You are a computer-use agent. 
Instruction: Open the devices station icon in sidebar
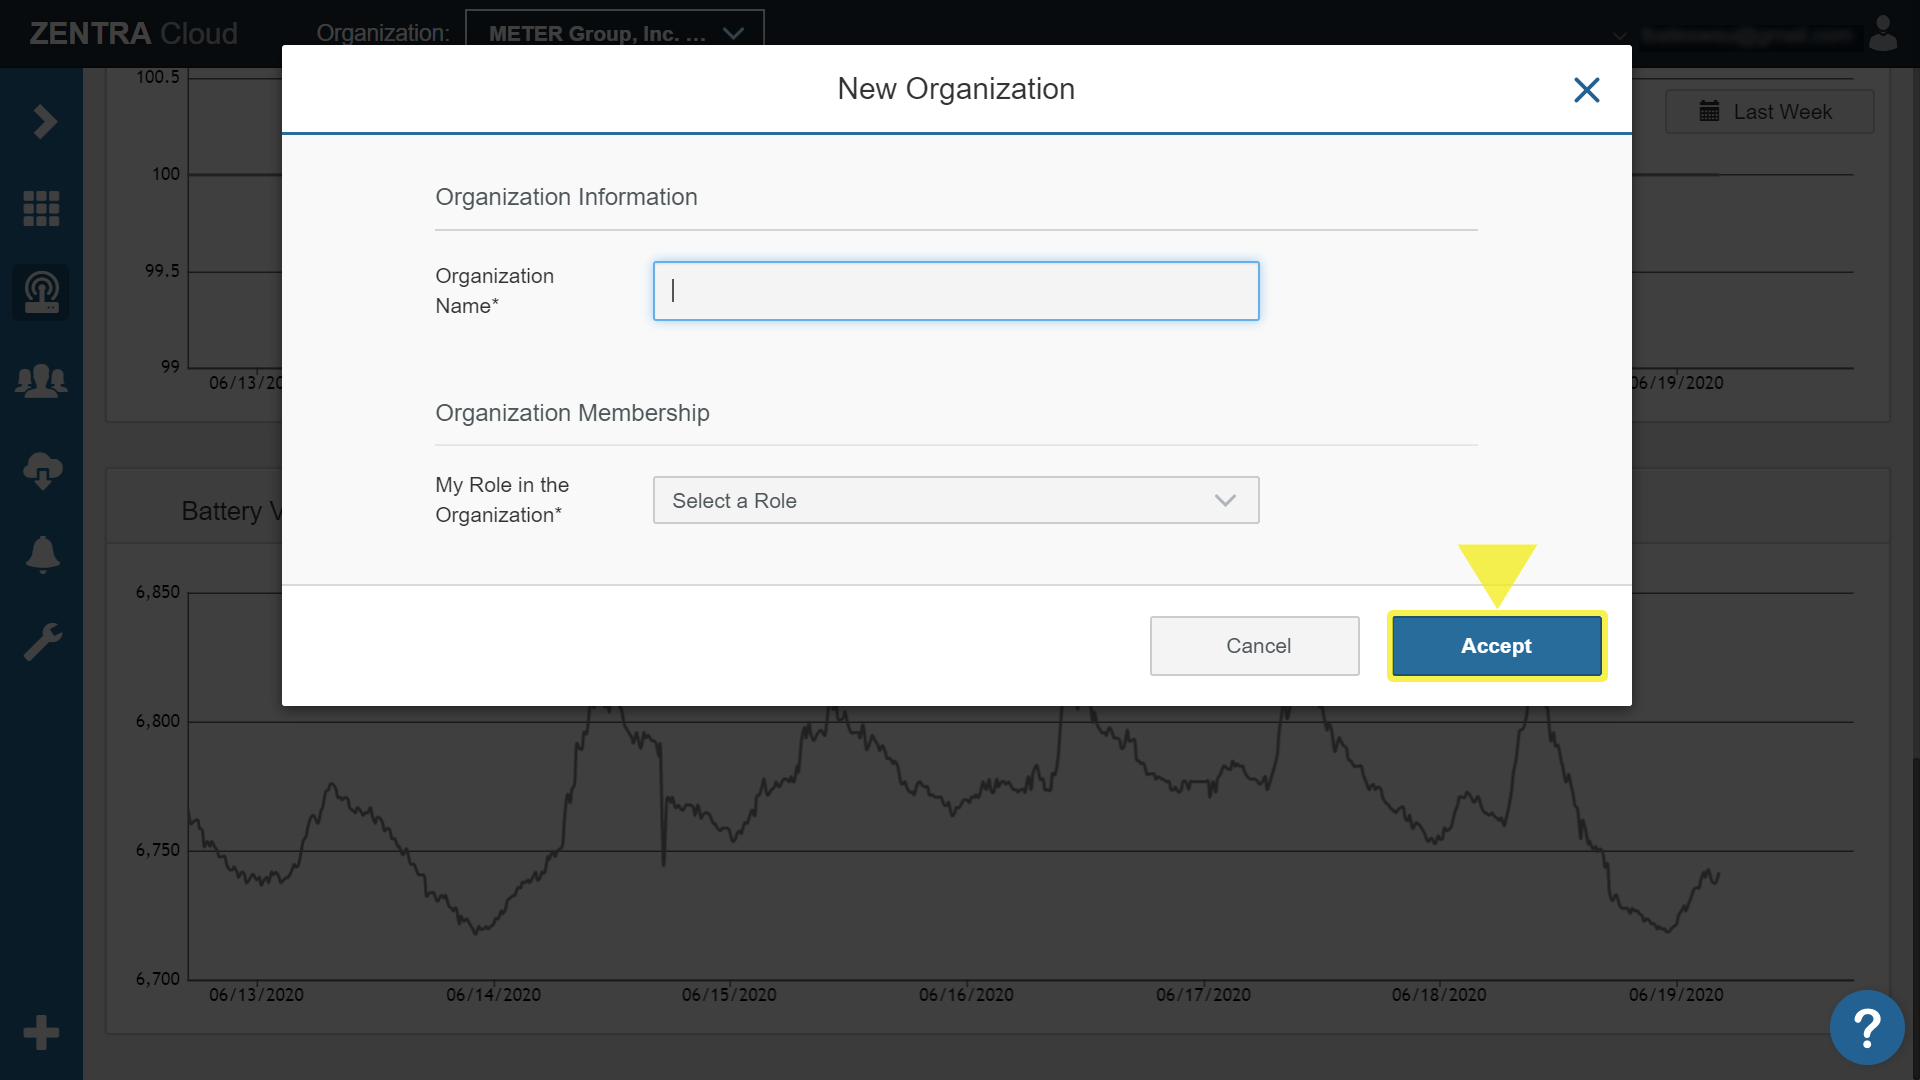(41, 292)
